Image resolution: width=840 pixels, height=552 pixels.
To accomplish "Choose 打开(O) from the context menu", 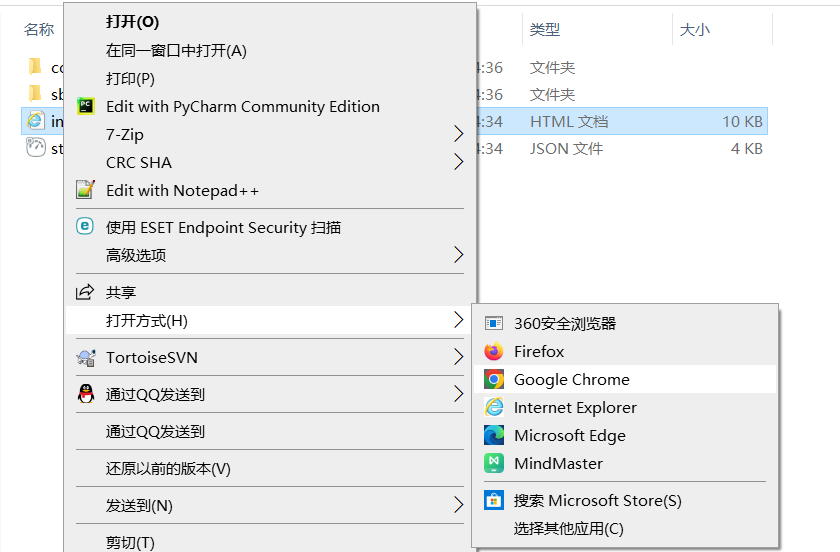I will [x=132, y=22].
